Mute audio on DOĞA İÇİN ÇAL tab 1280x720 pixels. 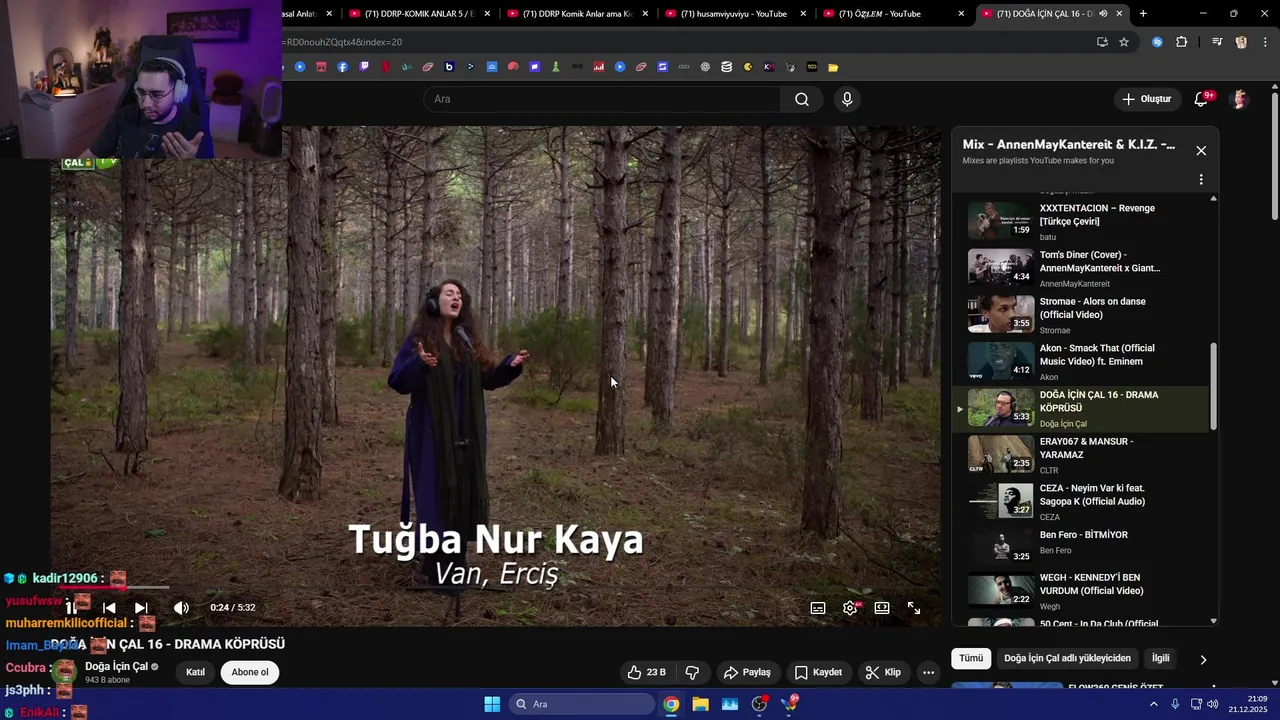pos(1103,13)
